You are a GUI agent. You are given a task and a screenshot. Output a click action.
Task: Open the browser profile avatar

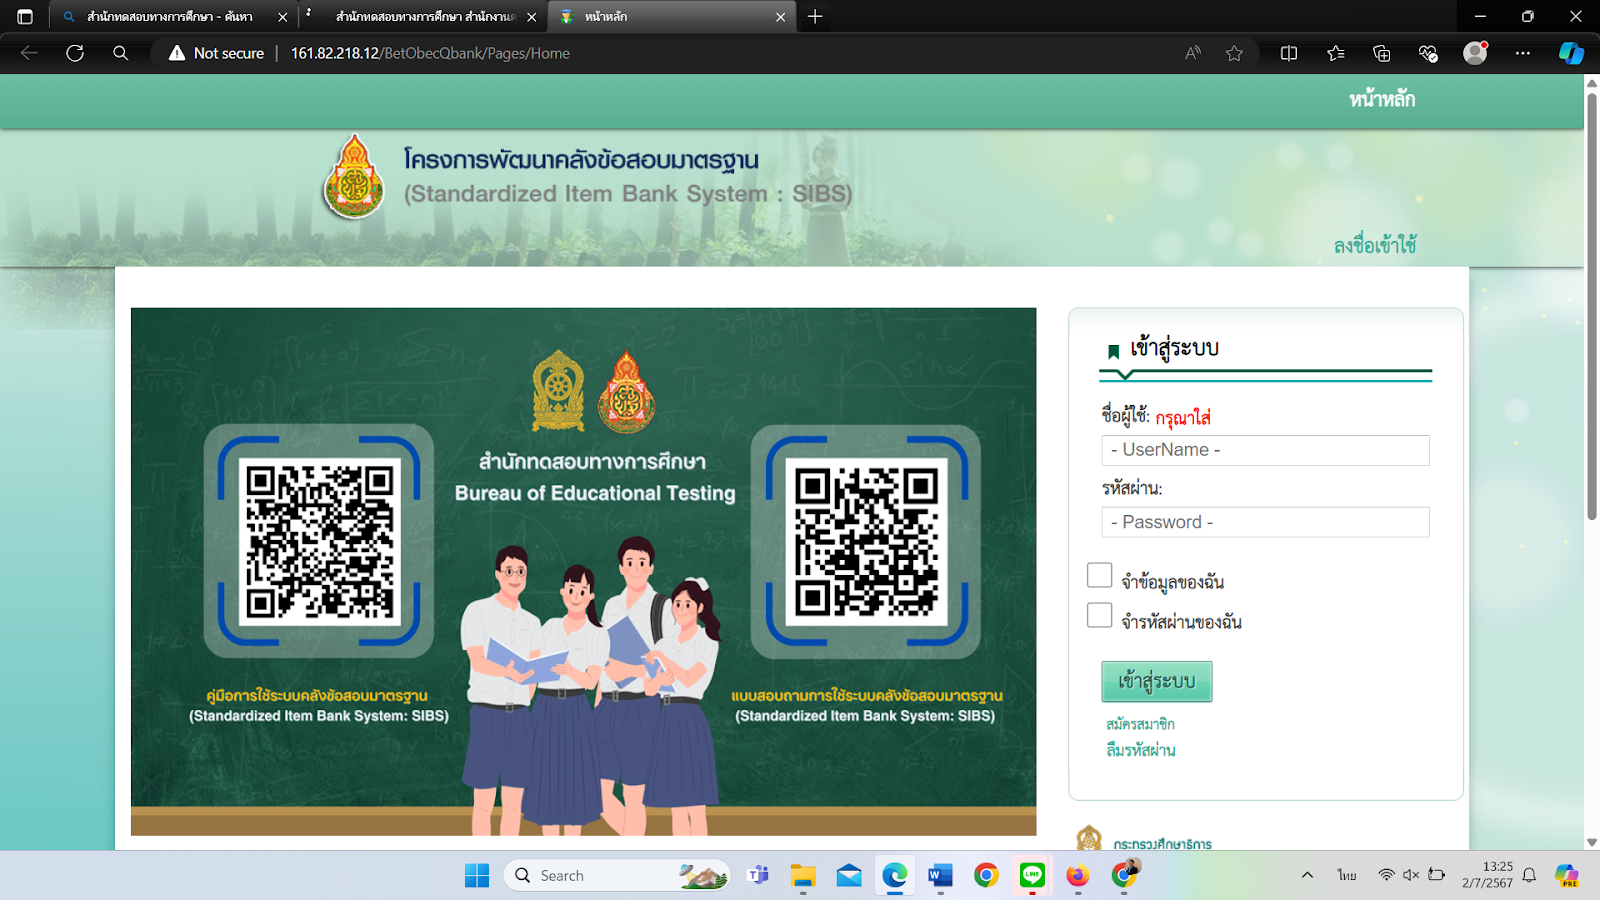[1475, 53]
